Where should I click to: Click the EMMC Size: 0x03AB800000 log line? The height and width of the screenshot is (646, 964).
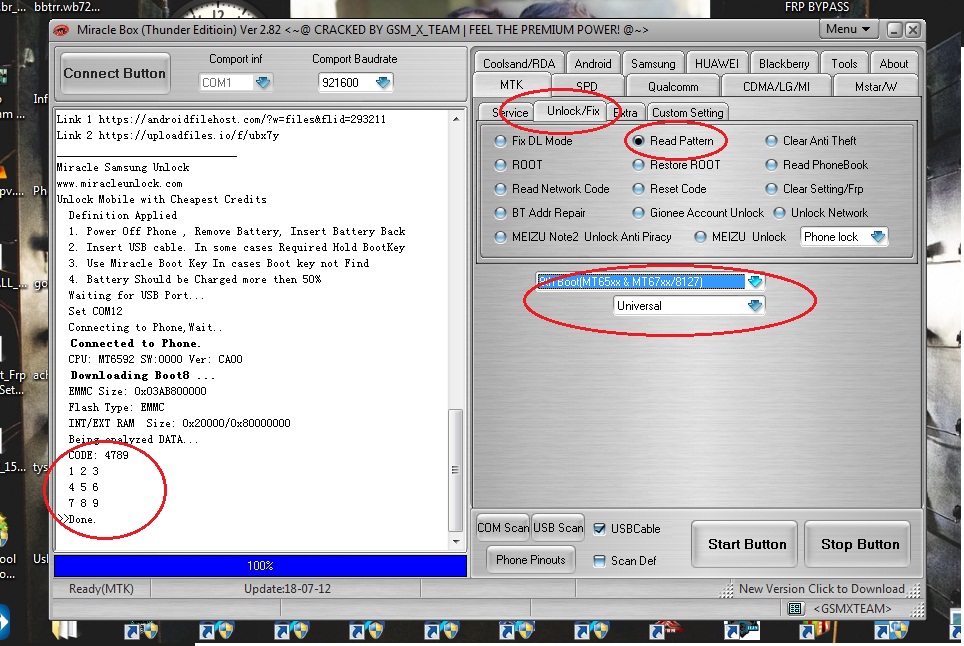coord(137,391)
